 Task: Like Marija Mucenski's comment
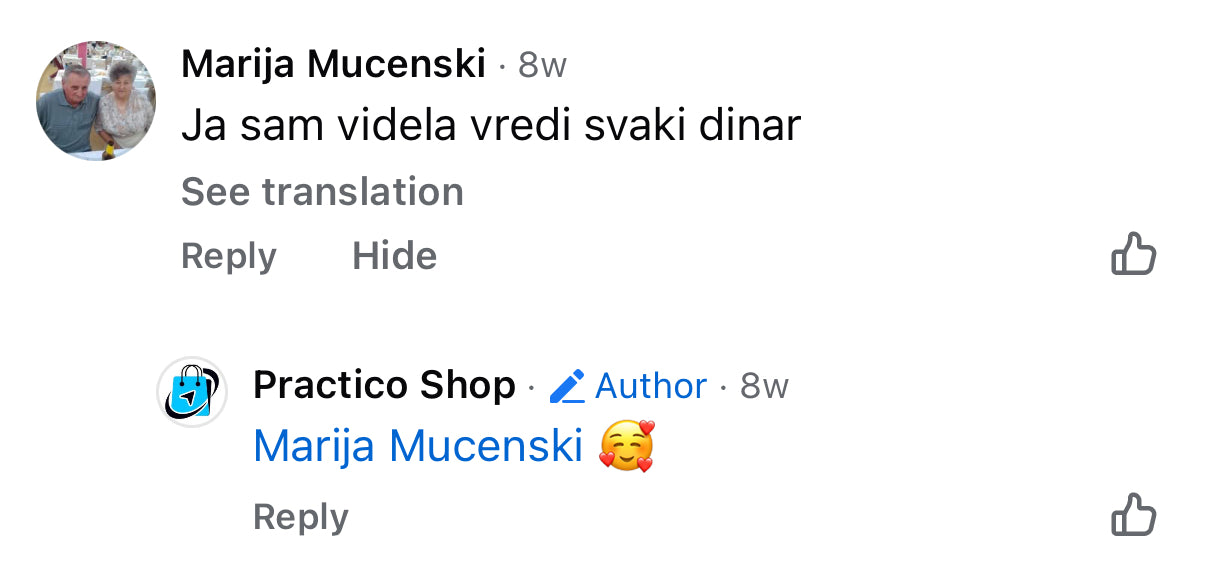[x=1133, y=256]
